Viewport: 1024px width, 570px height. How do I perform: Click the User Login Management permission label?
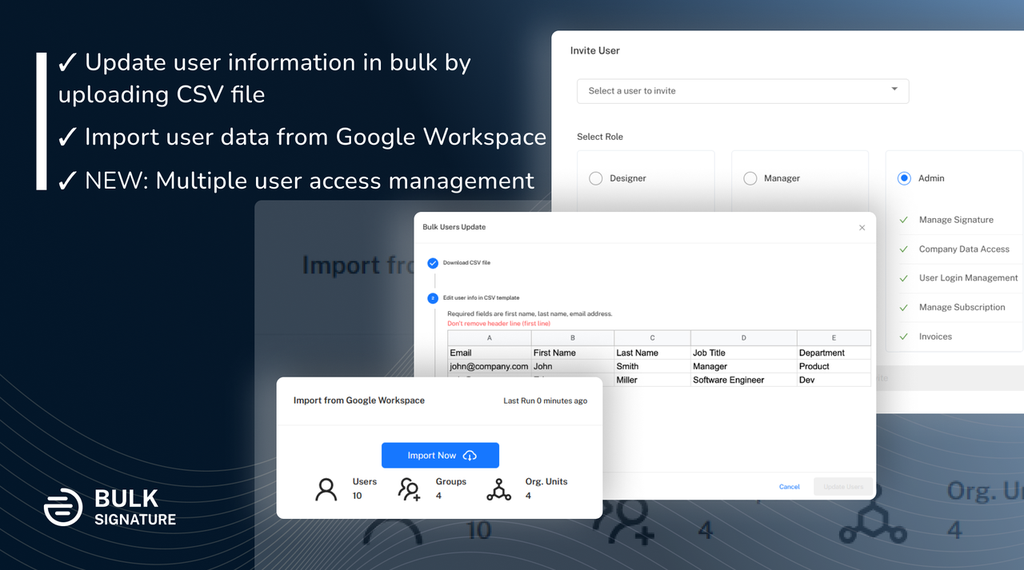(968, 278)
